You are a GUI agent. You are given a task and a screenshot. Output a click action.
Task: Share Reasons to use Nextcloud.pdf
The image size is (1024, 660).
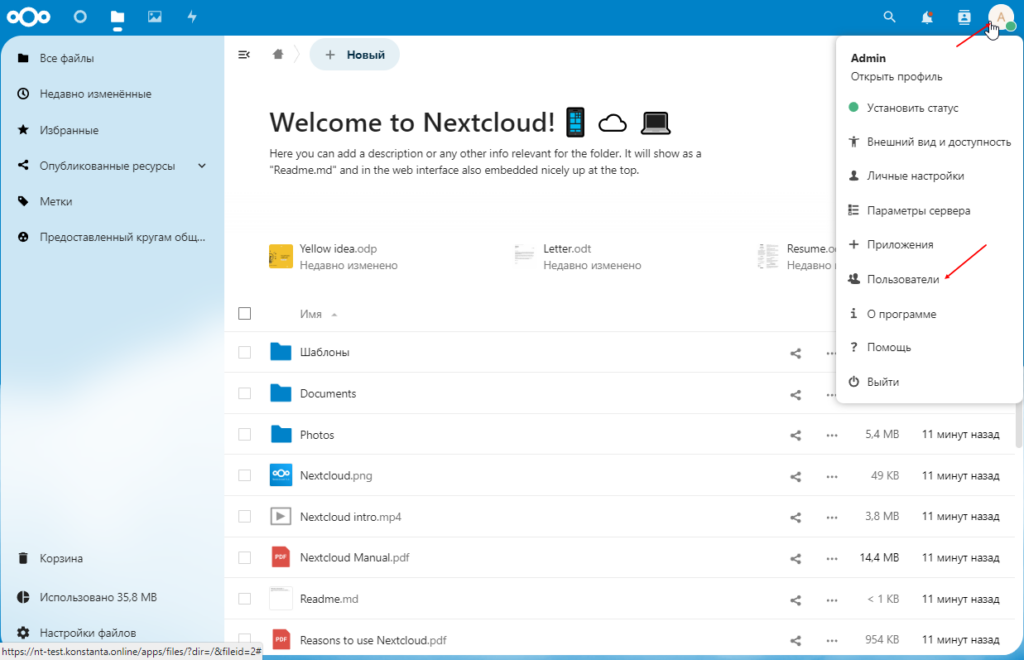(x=795, y=640)
